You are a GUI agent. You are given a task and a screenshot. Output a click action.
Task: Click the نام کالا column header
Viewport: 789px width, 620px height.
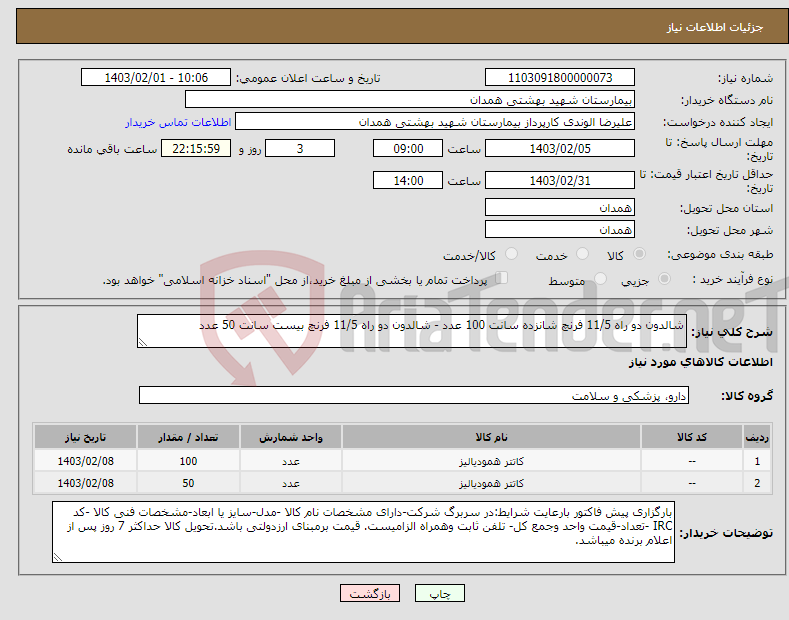point(491,437)
